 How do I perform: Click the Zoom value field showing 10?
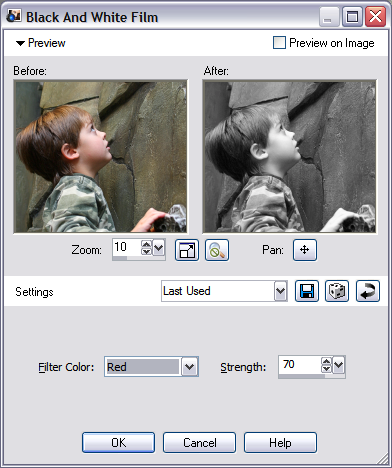[127, 247]
